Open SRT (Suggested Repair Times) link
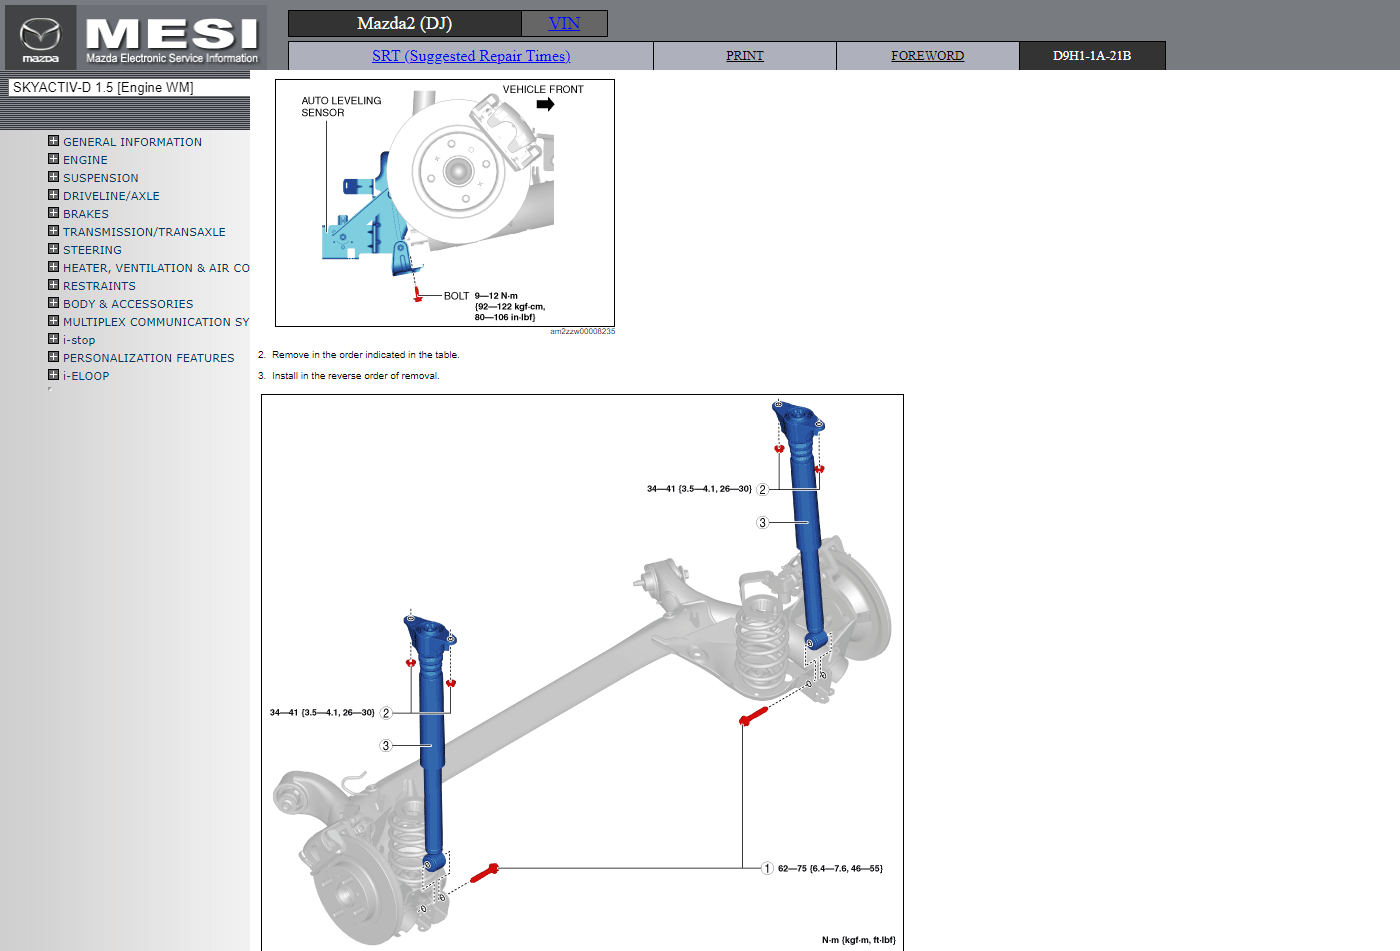The height and width of the screenshot is (951, 1400). coord(471,56)
